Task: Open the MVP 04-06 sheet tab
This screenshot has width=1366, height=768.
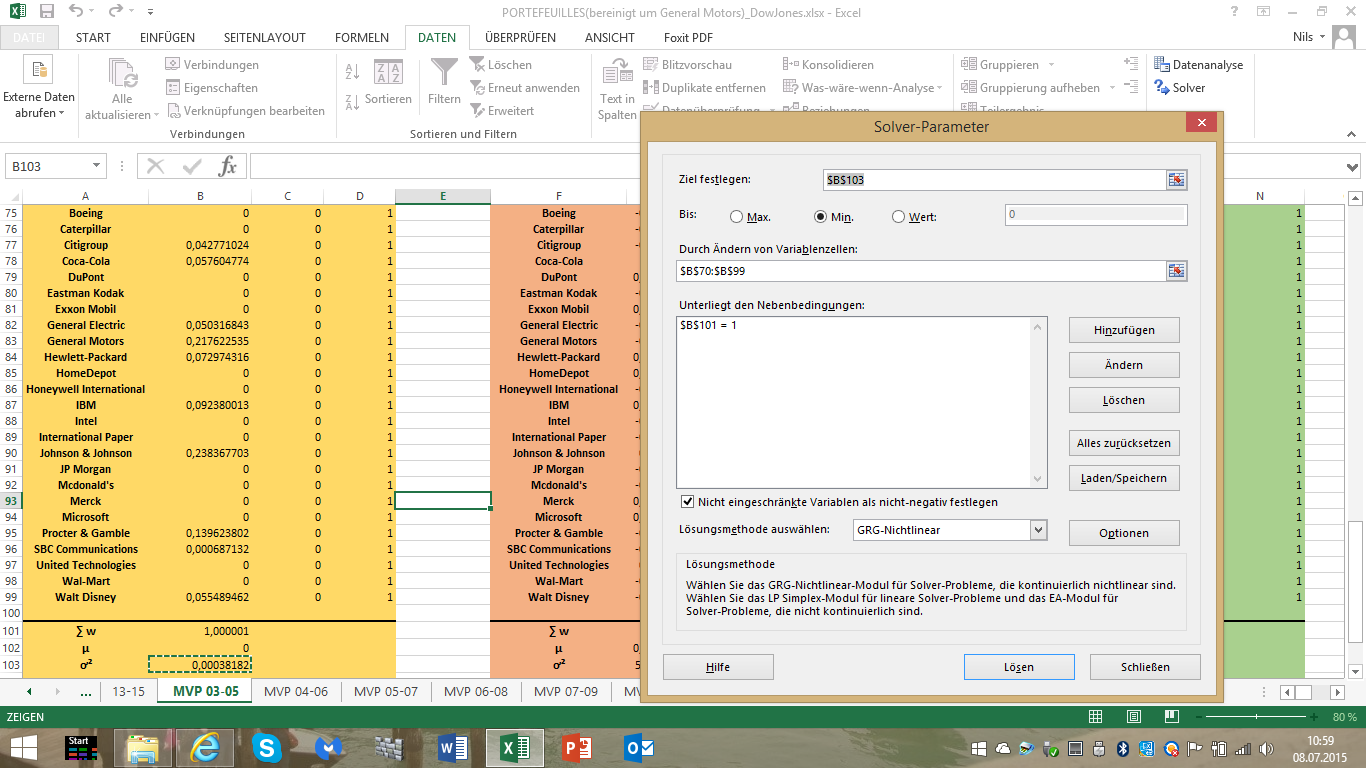Action: 295,691
